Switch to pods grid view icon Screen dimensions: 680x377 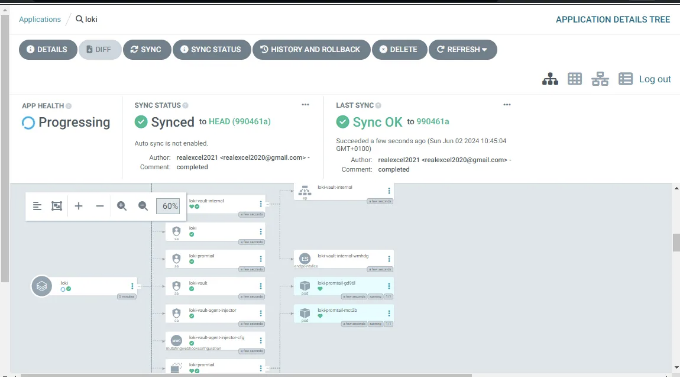575,79
